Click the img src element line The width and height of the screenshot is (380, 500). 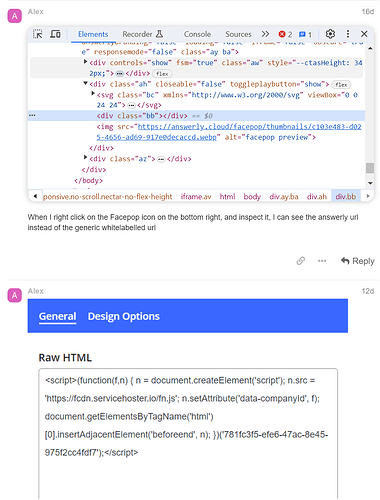pyautogui.click(x=229, y=132)
